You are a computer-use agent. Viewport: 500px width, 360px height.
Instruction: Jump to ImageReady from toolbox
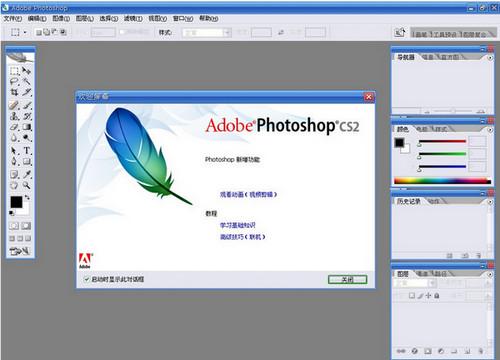pos(20,251)
